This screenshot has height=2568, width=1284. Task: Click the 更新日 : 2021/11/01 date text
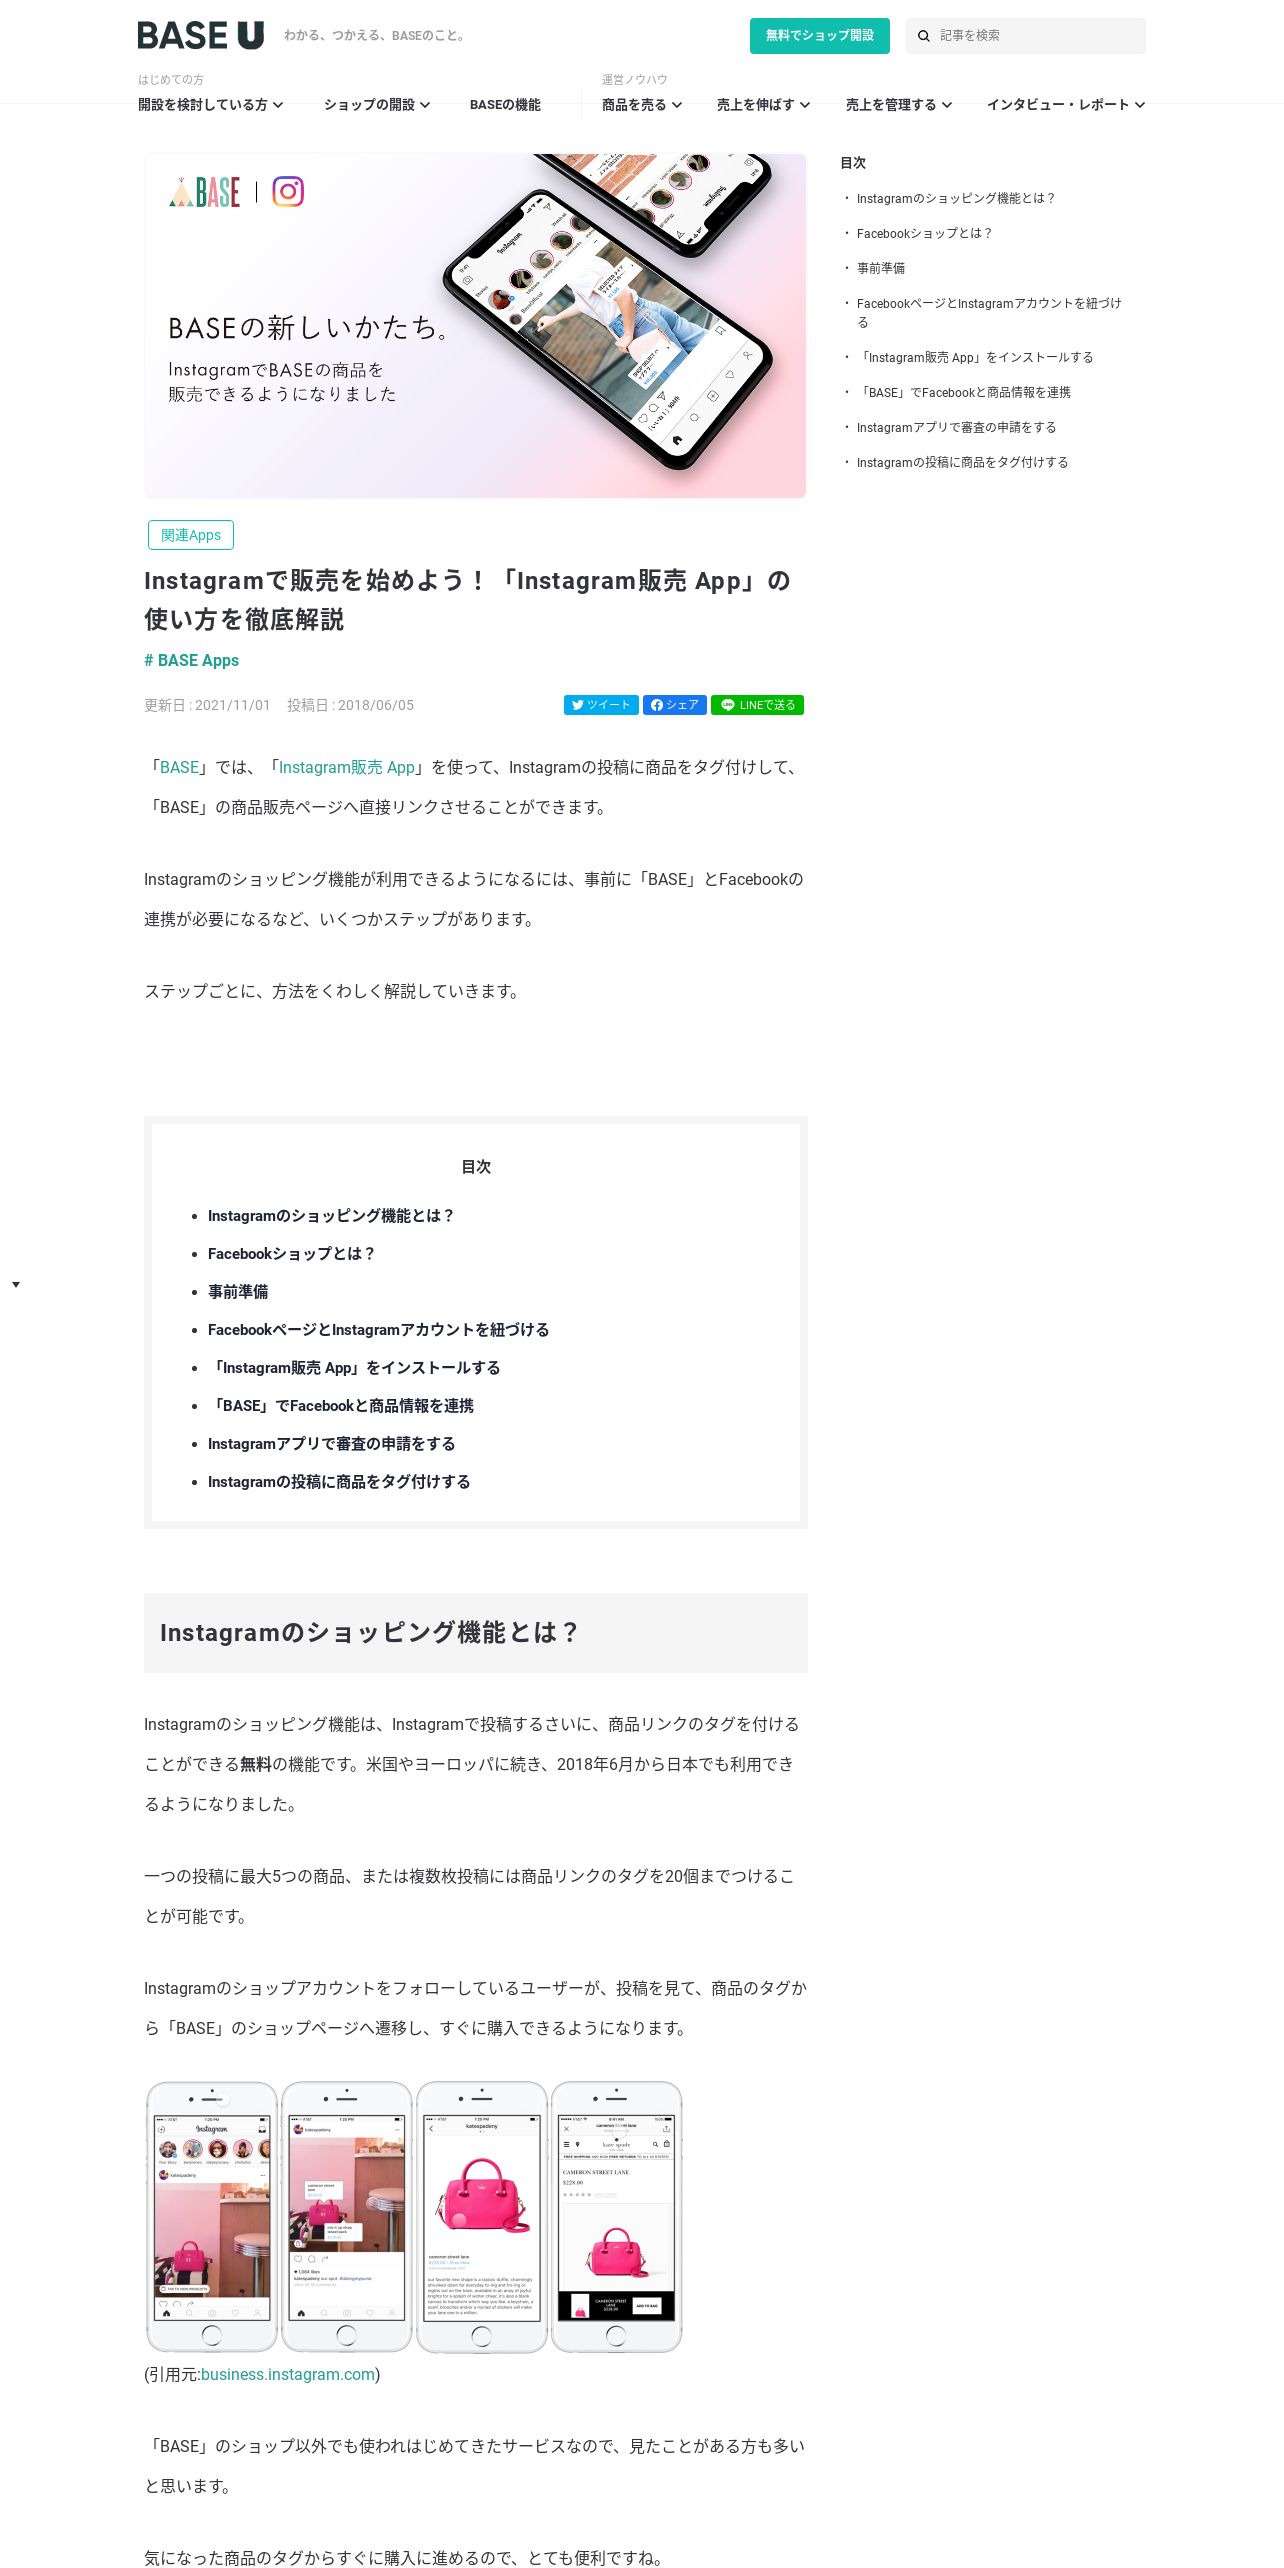tap(207, 706)
